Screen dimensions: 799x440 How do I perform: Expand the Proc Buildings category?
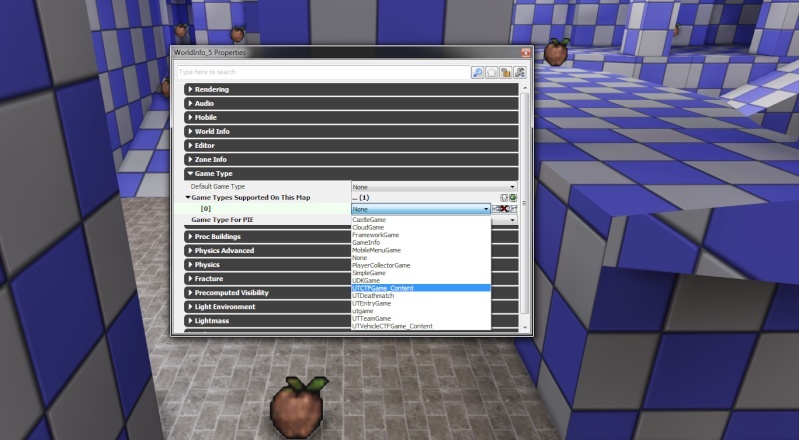click(268, 237)
